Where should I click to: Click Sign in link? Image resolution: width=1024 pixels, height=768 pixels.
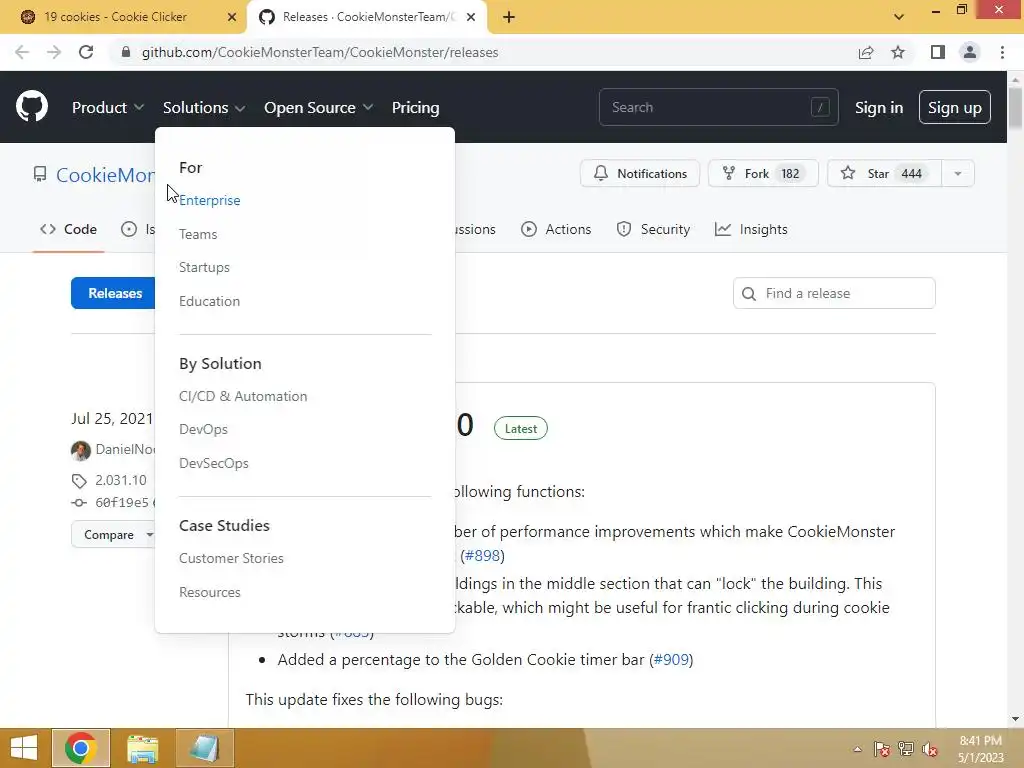click(x=879, y=108)
